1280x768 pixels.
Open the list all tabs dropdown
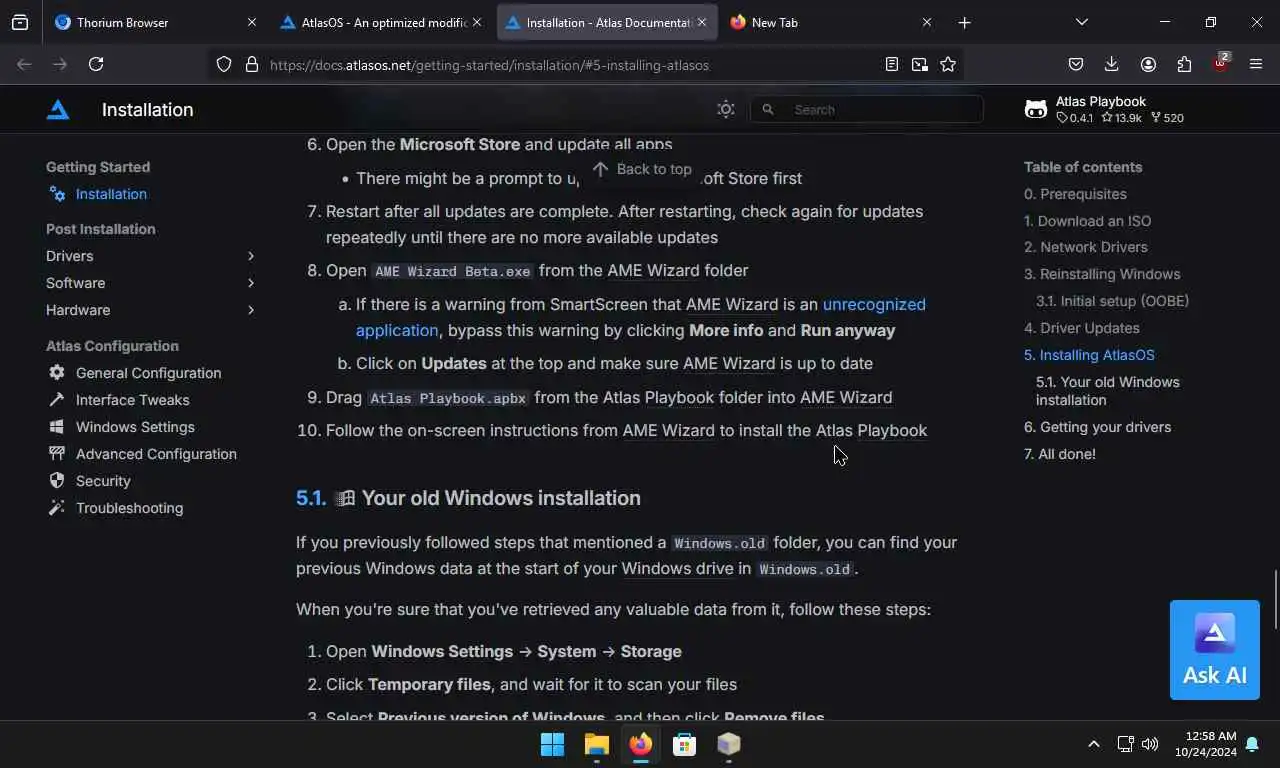tap(1081, 22)
